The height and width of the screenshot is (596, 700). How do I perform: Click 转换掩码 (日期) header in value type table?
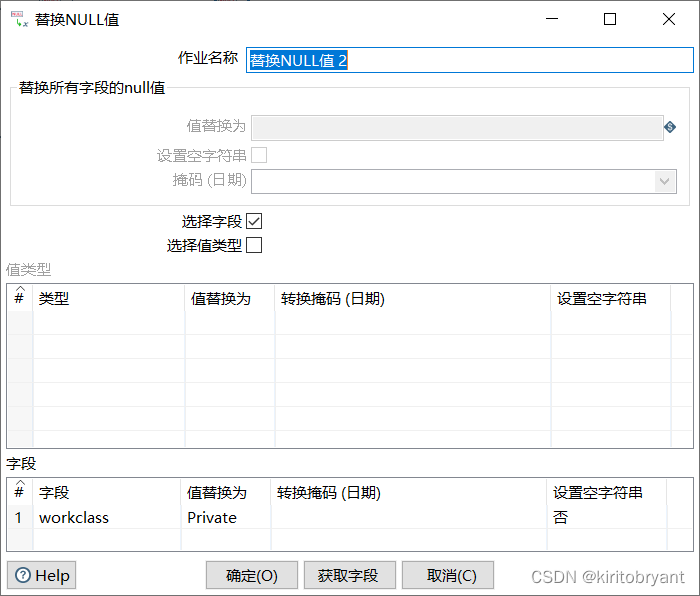coord(412,298)
